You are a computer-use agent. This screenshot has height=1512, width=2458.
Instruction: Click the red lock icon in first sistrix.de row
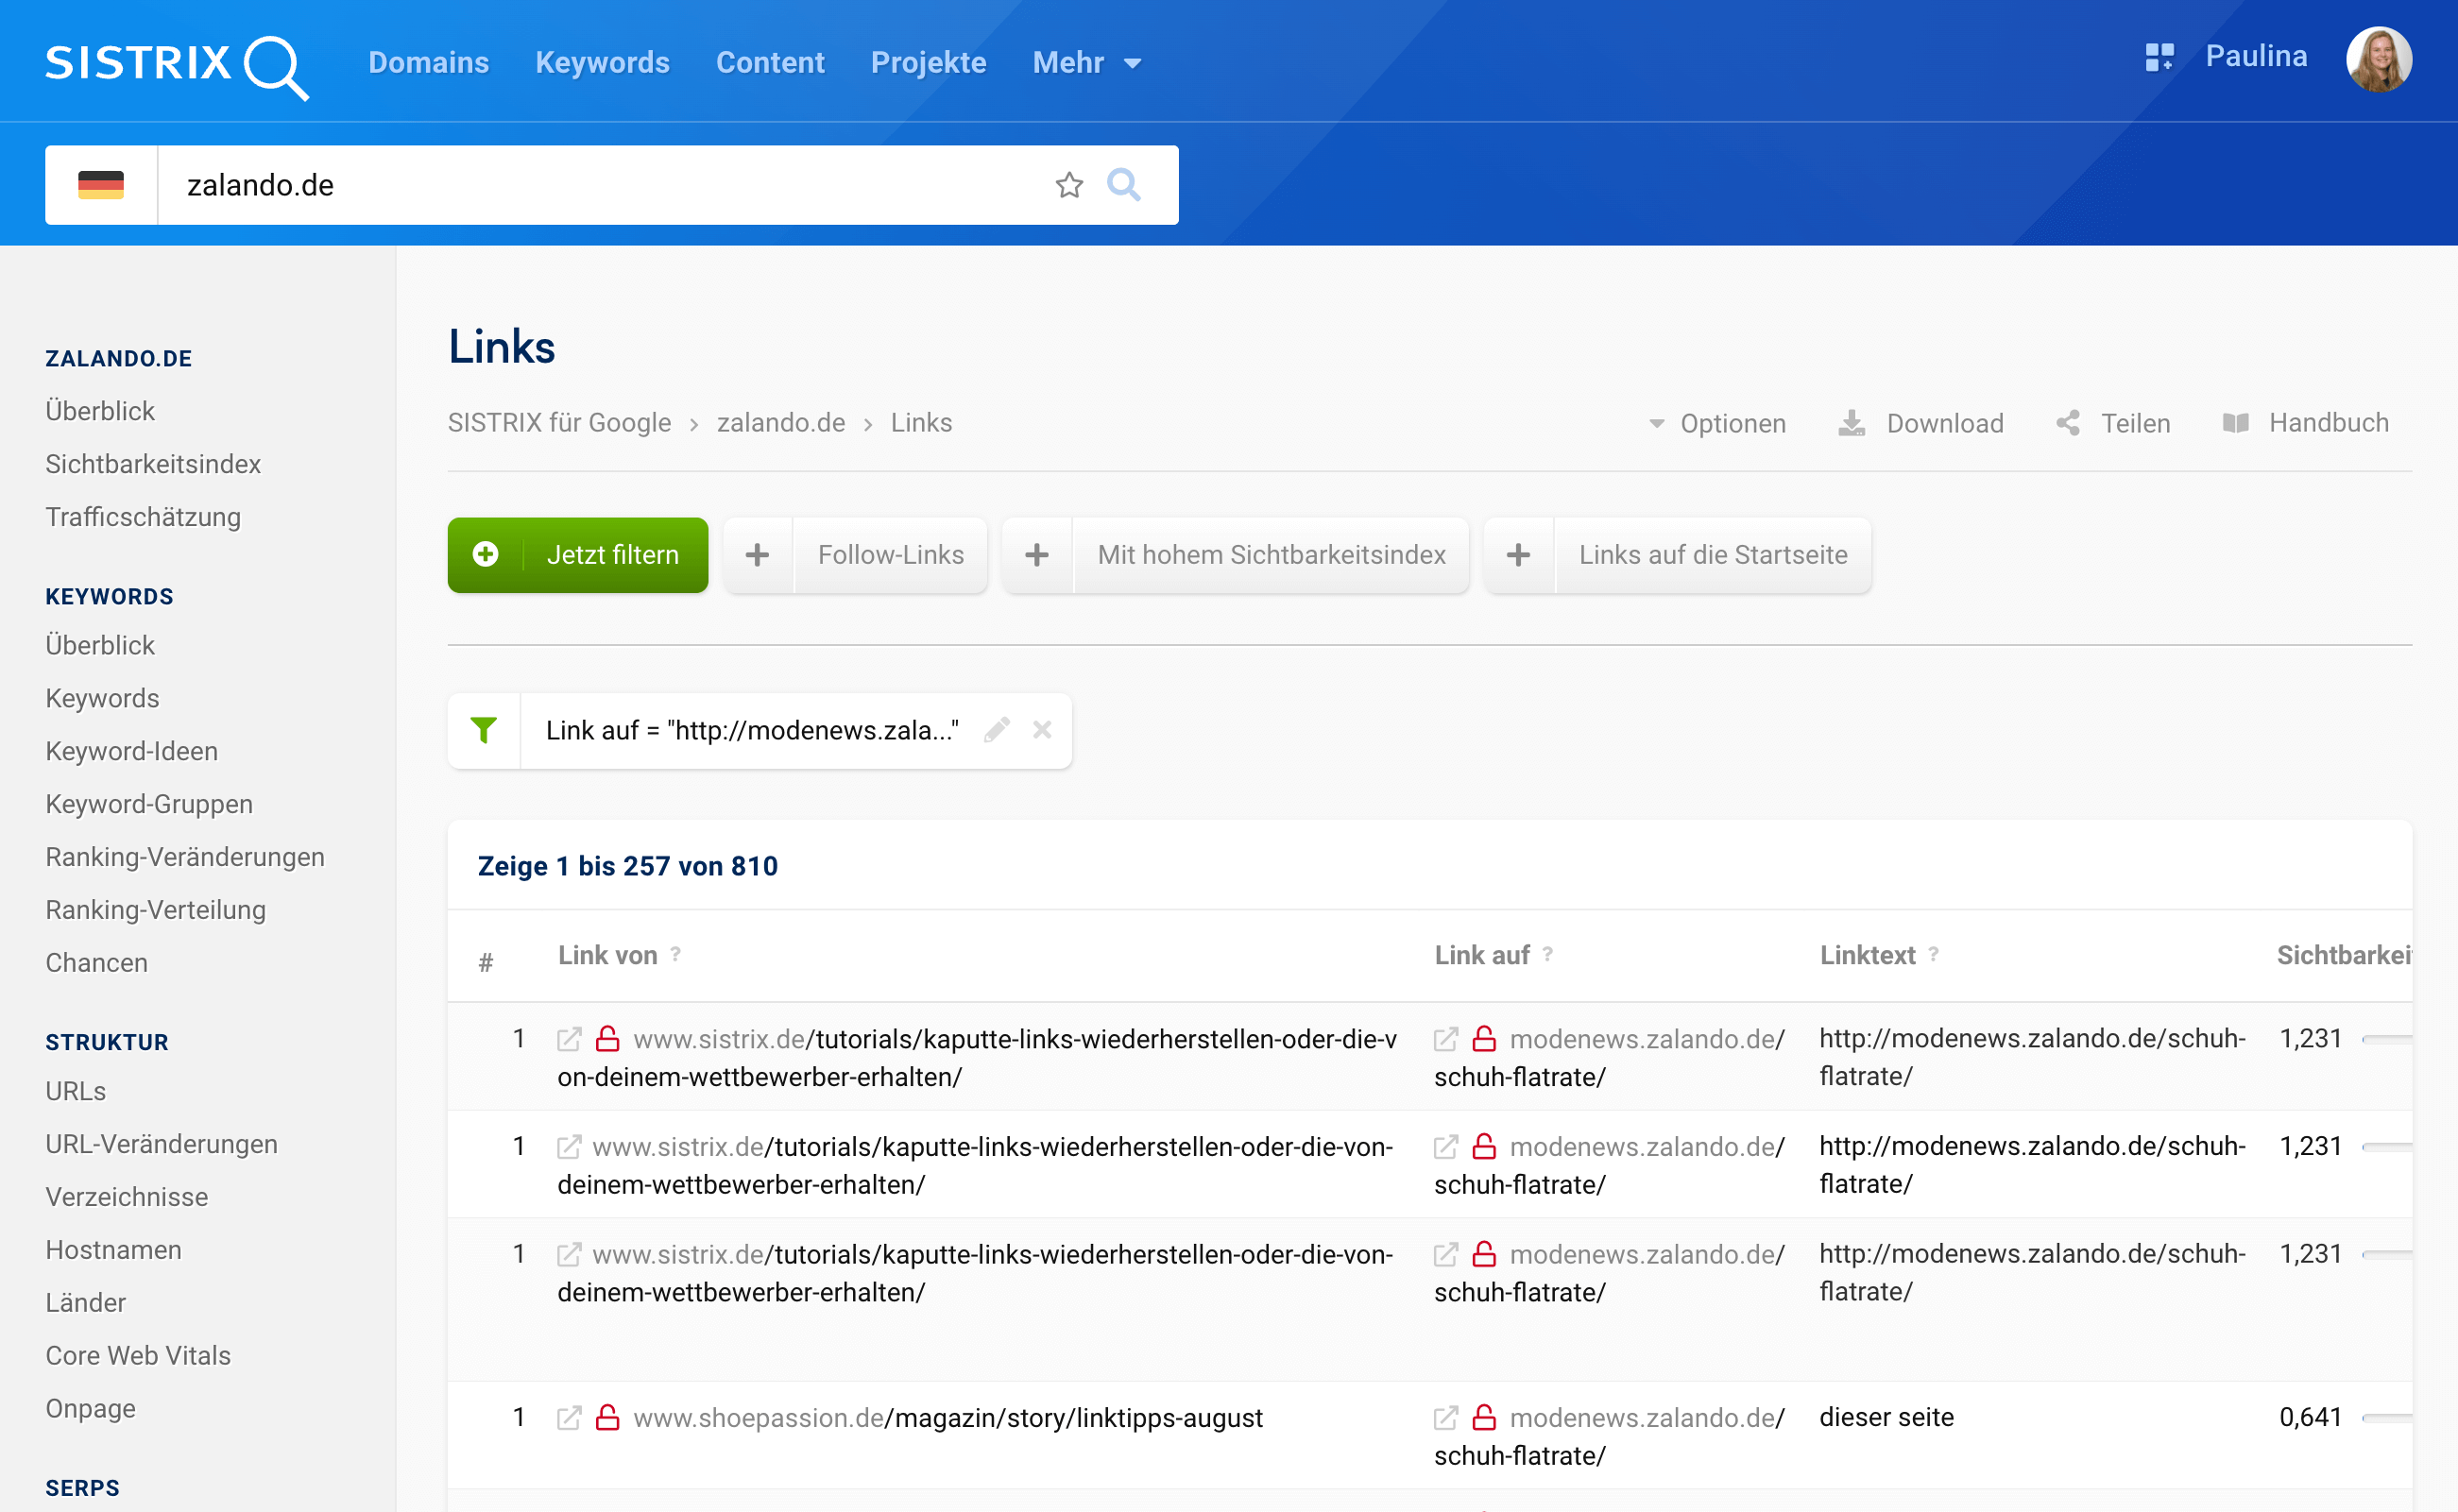pos(608,1039)
